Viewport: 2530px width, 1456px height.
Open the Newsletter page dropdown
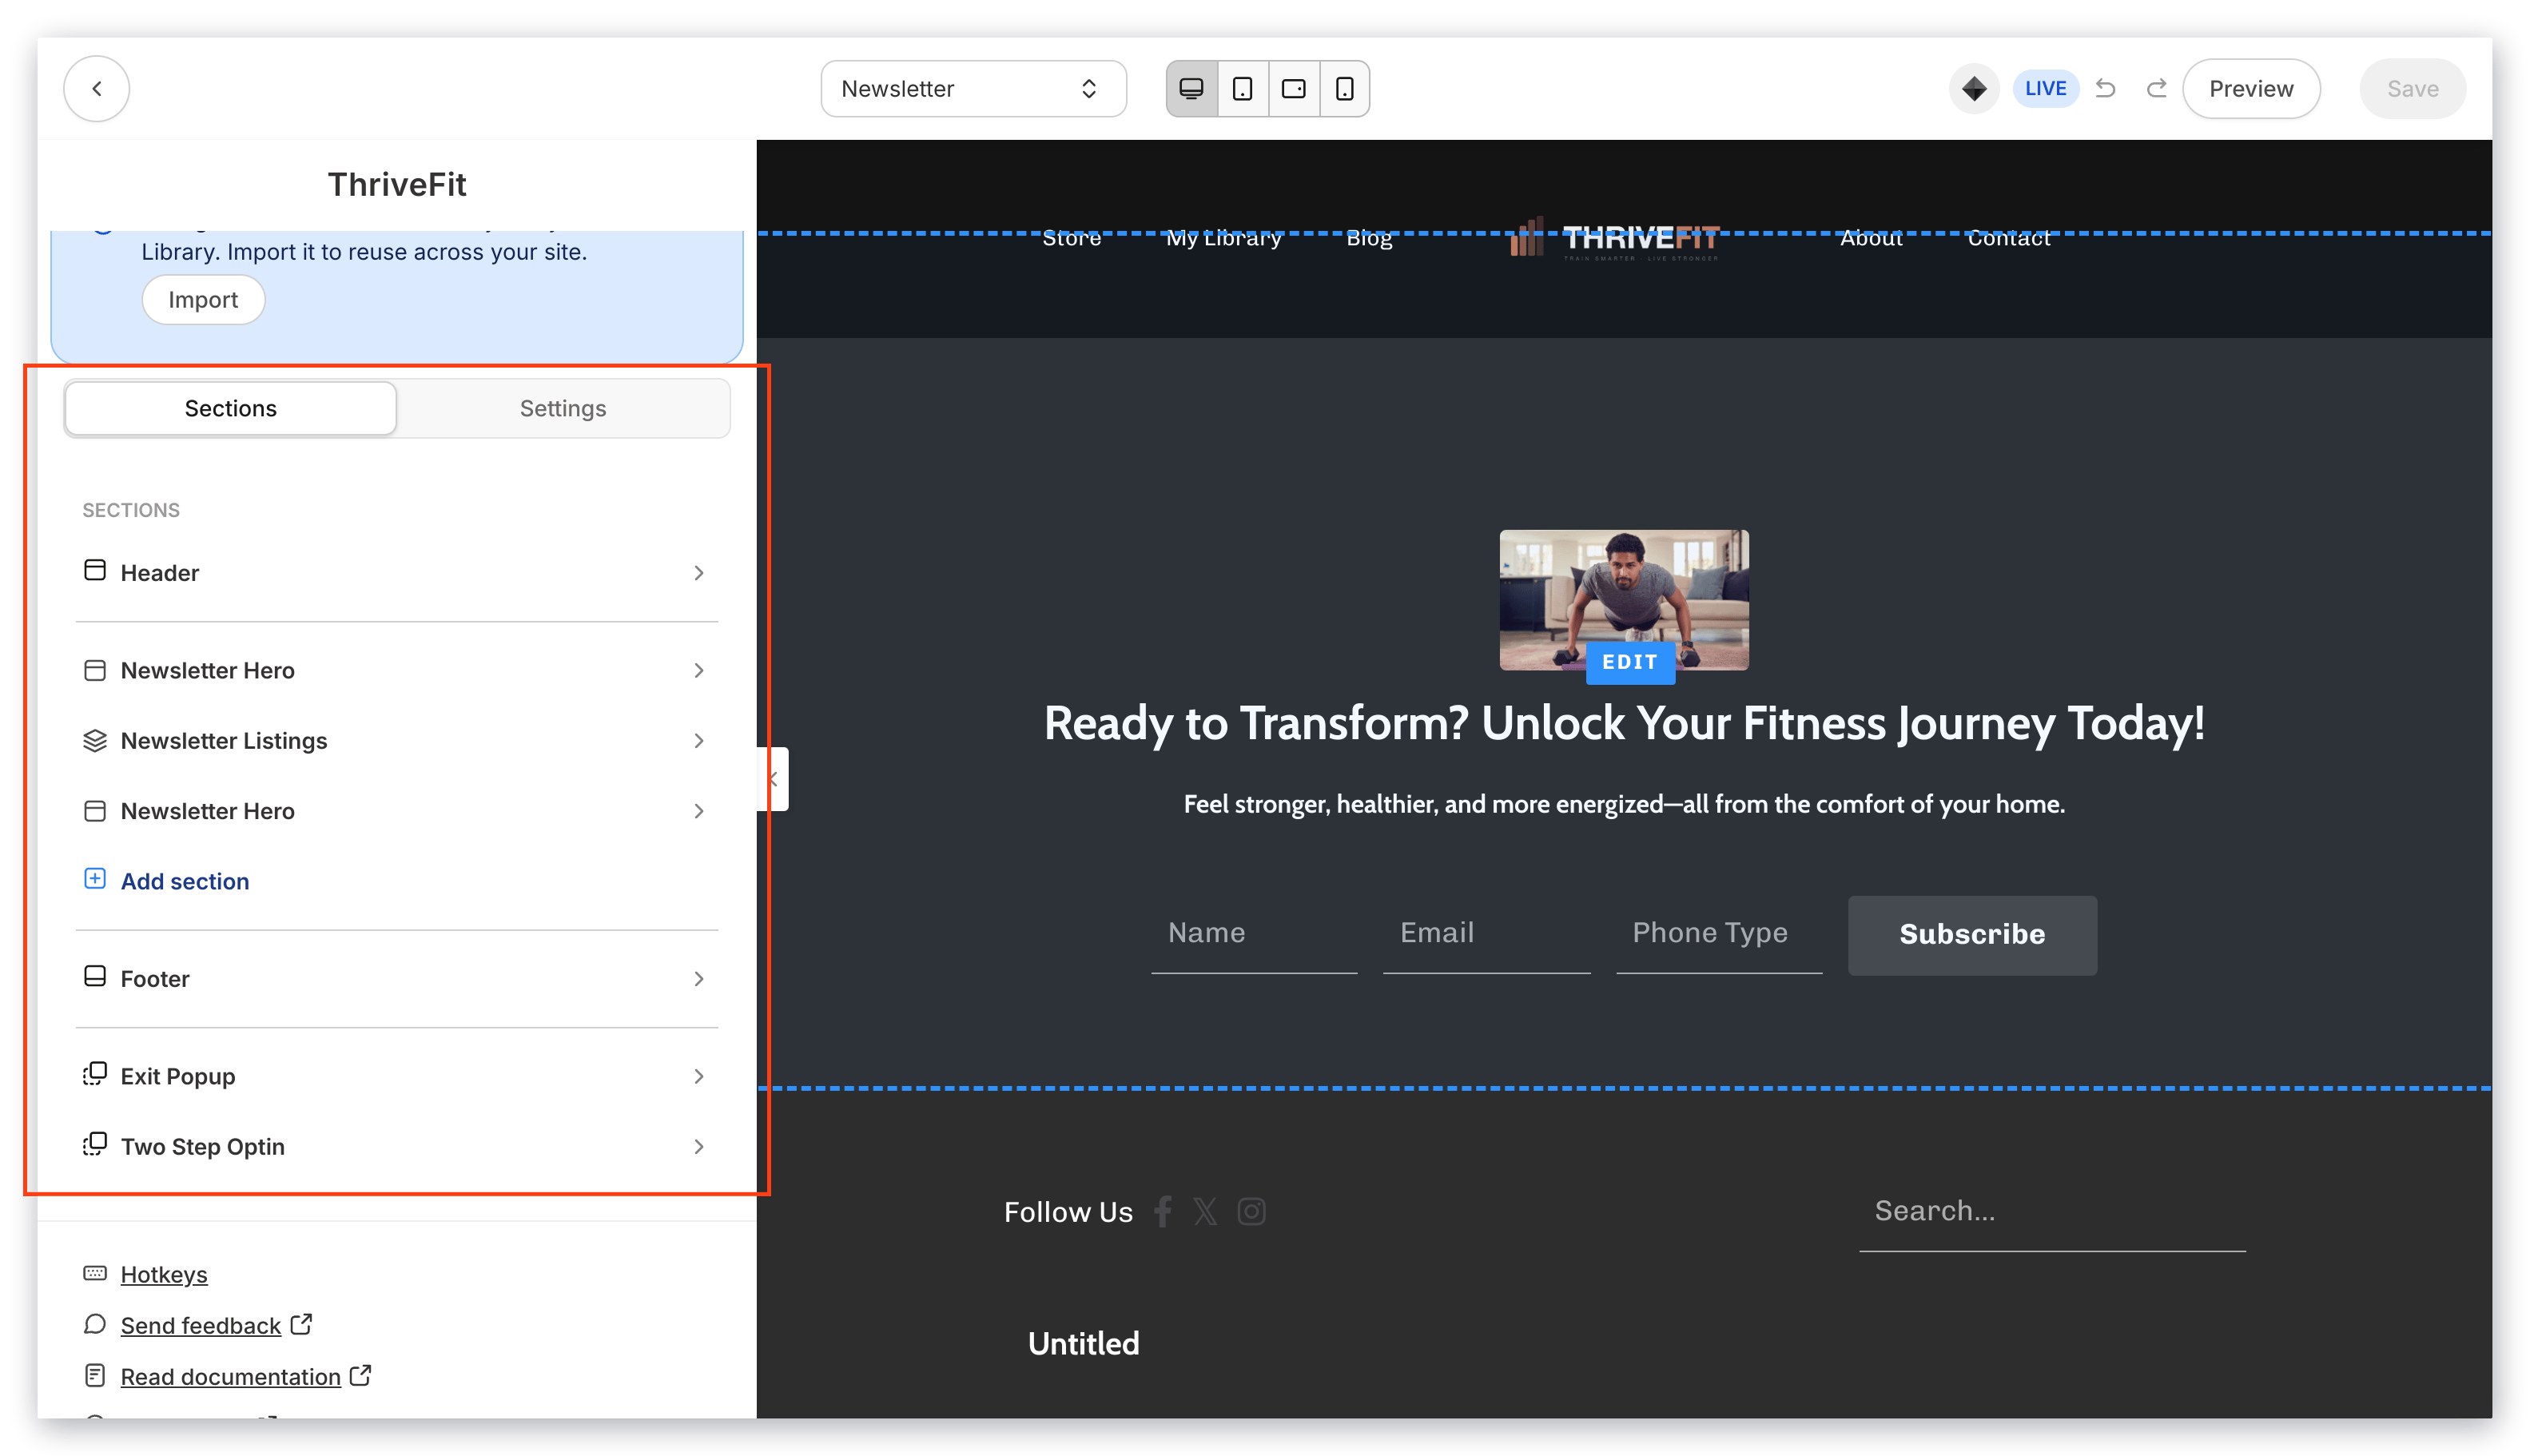tap(973, 89)
